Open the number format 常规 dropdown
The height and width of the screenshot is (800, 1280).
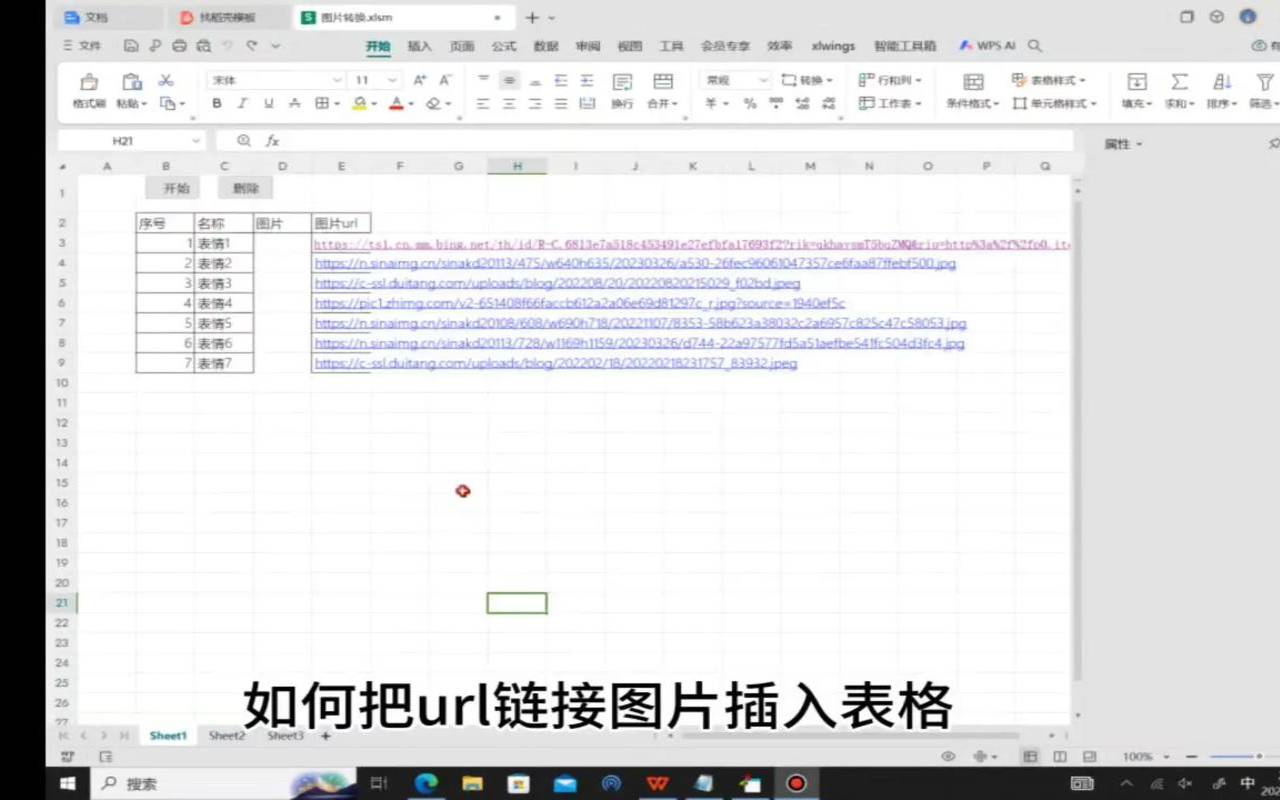763,80
